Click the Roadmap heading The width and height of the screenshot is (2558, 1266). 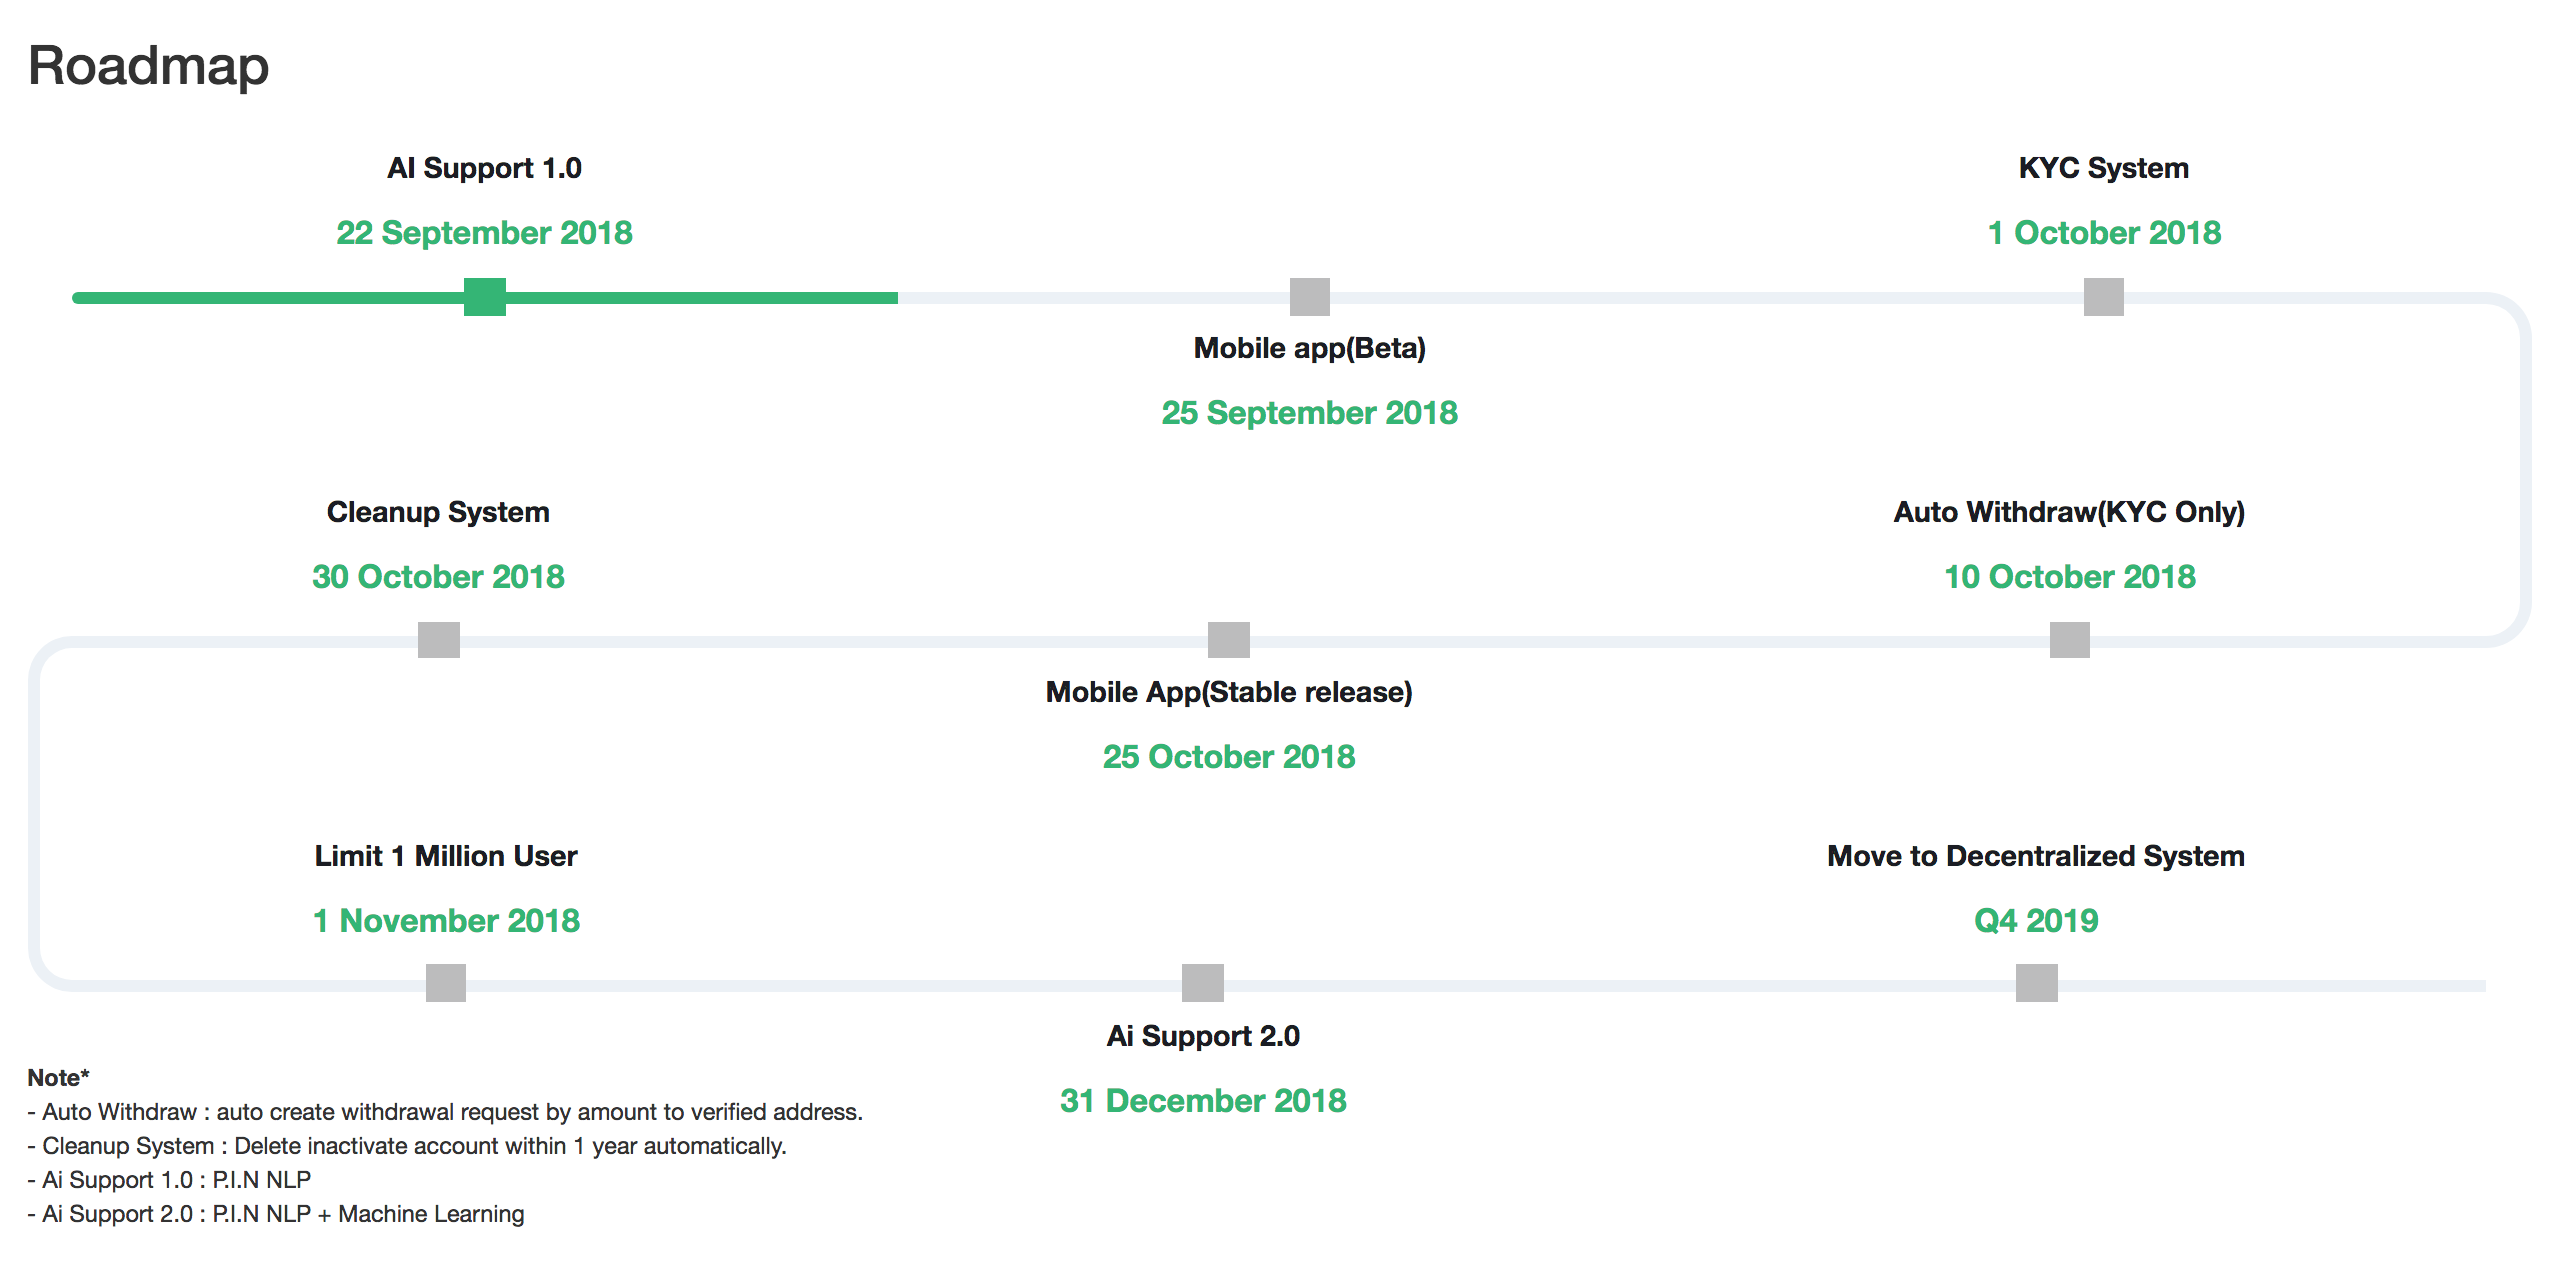[148, 66]
